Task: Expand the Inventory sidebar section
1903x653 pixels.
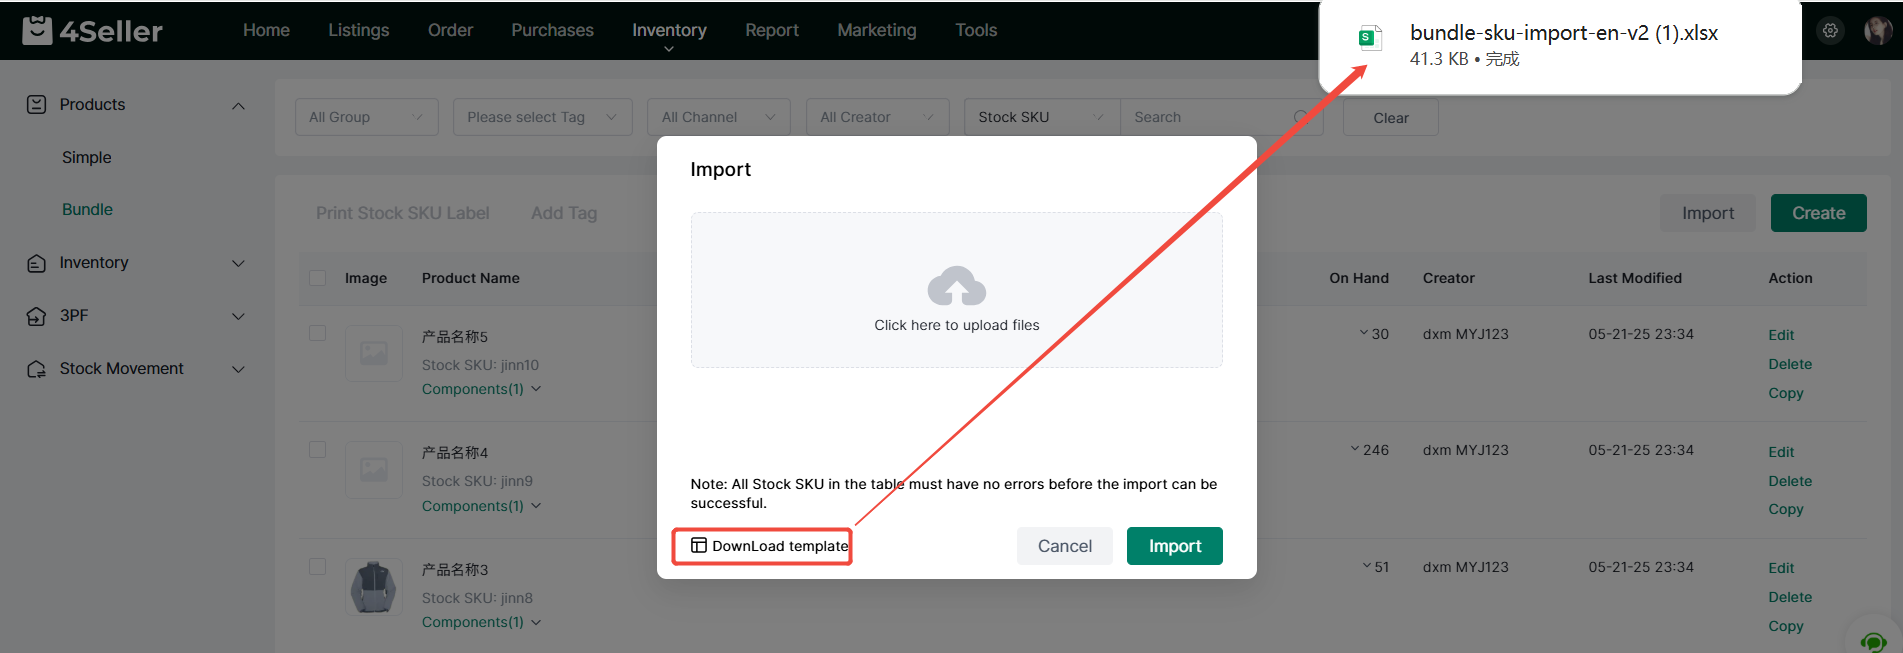Action: click(x=238, y=263)
